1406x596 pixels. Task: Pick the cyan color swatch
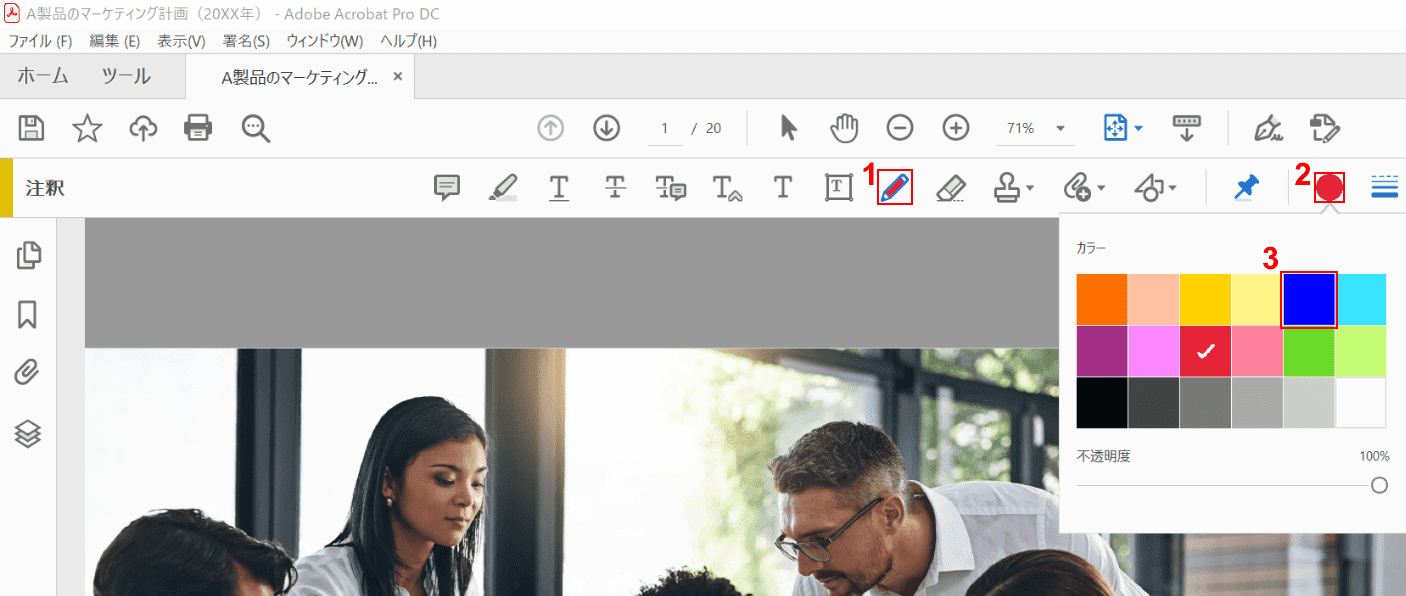pyautogui.click(x=1361, y=299)
